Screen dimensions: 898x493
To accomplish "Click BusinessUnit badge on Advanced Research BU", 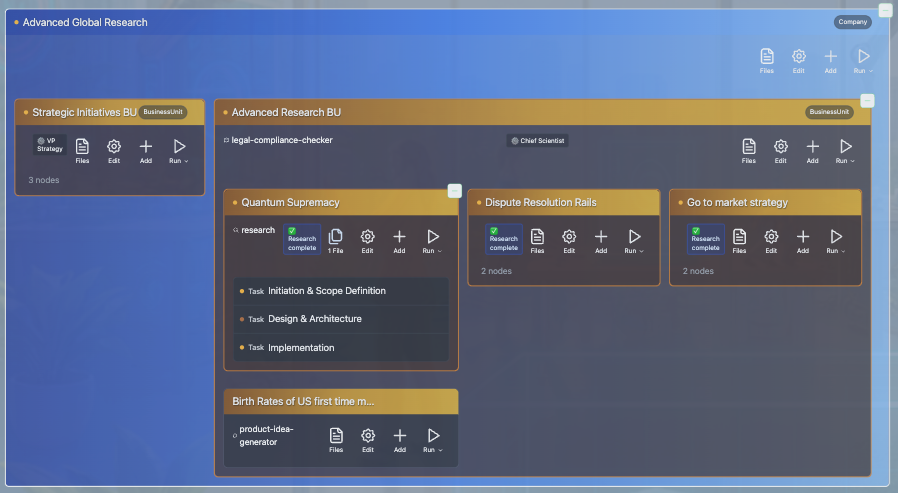I will point(829,112).
